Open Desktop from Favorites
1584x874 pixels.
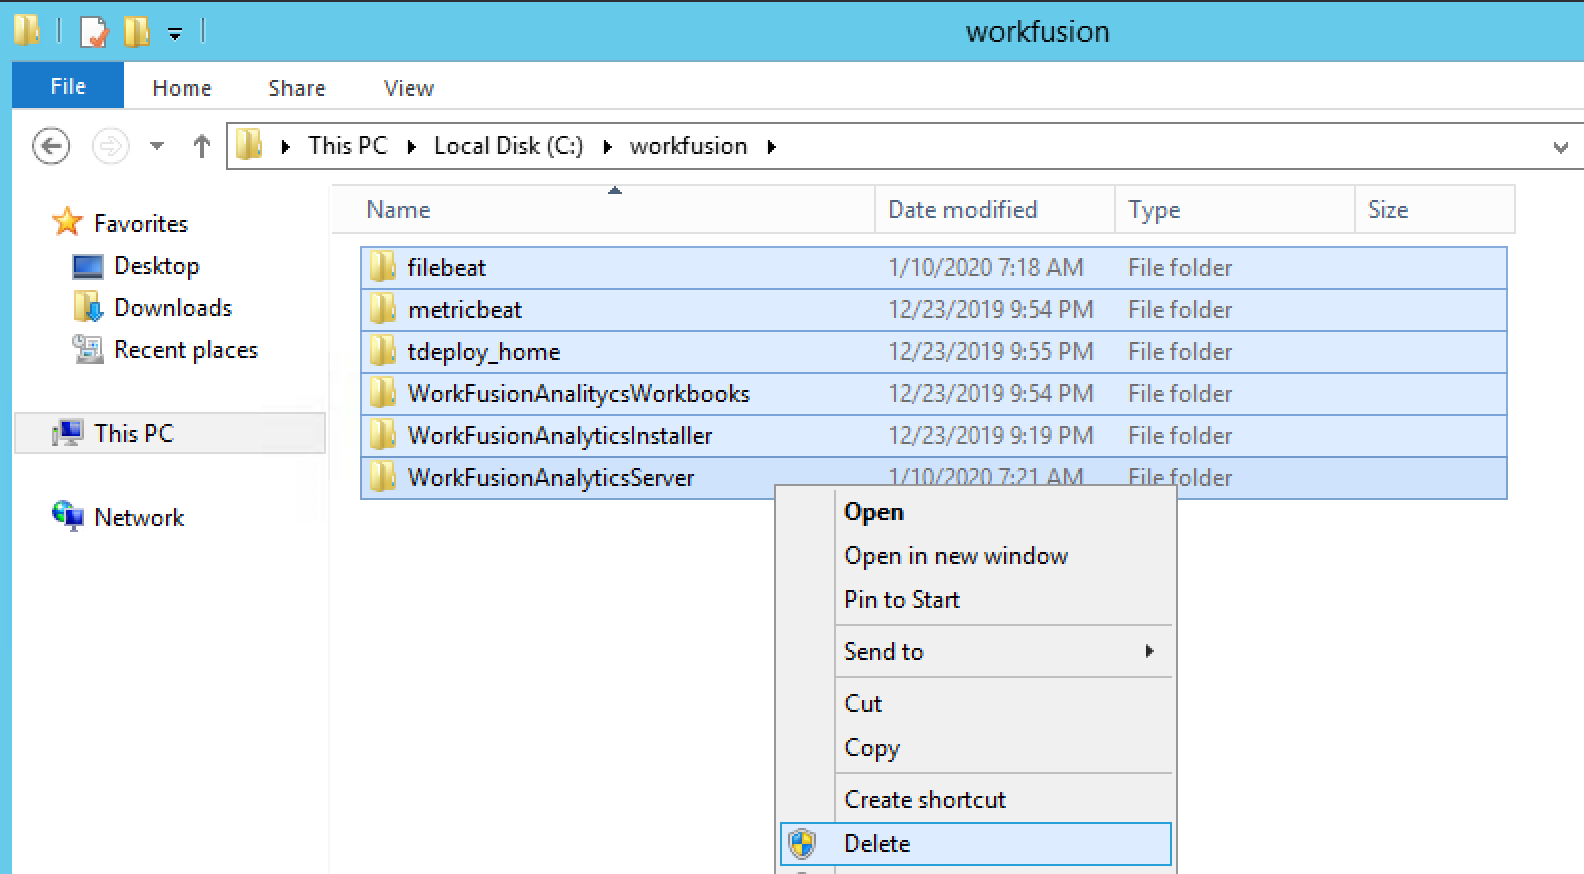point(157,266)
